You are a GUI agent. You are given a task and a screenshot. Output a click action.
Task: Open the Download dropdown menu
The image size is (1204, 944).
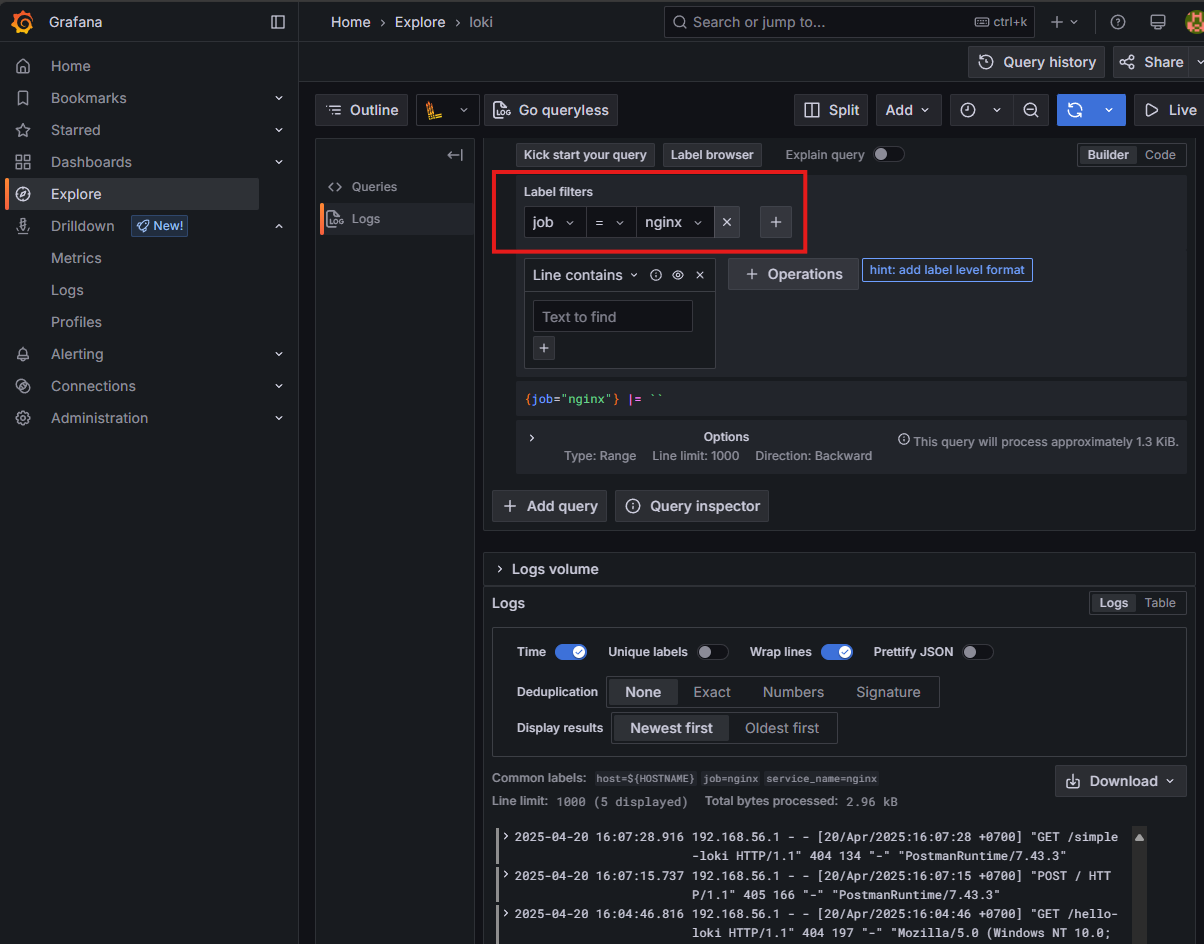[x=1120, y=781]
